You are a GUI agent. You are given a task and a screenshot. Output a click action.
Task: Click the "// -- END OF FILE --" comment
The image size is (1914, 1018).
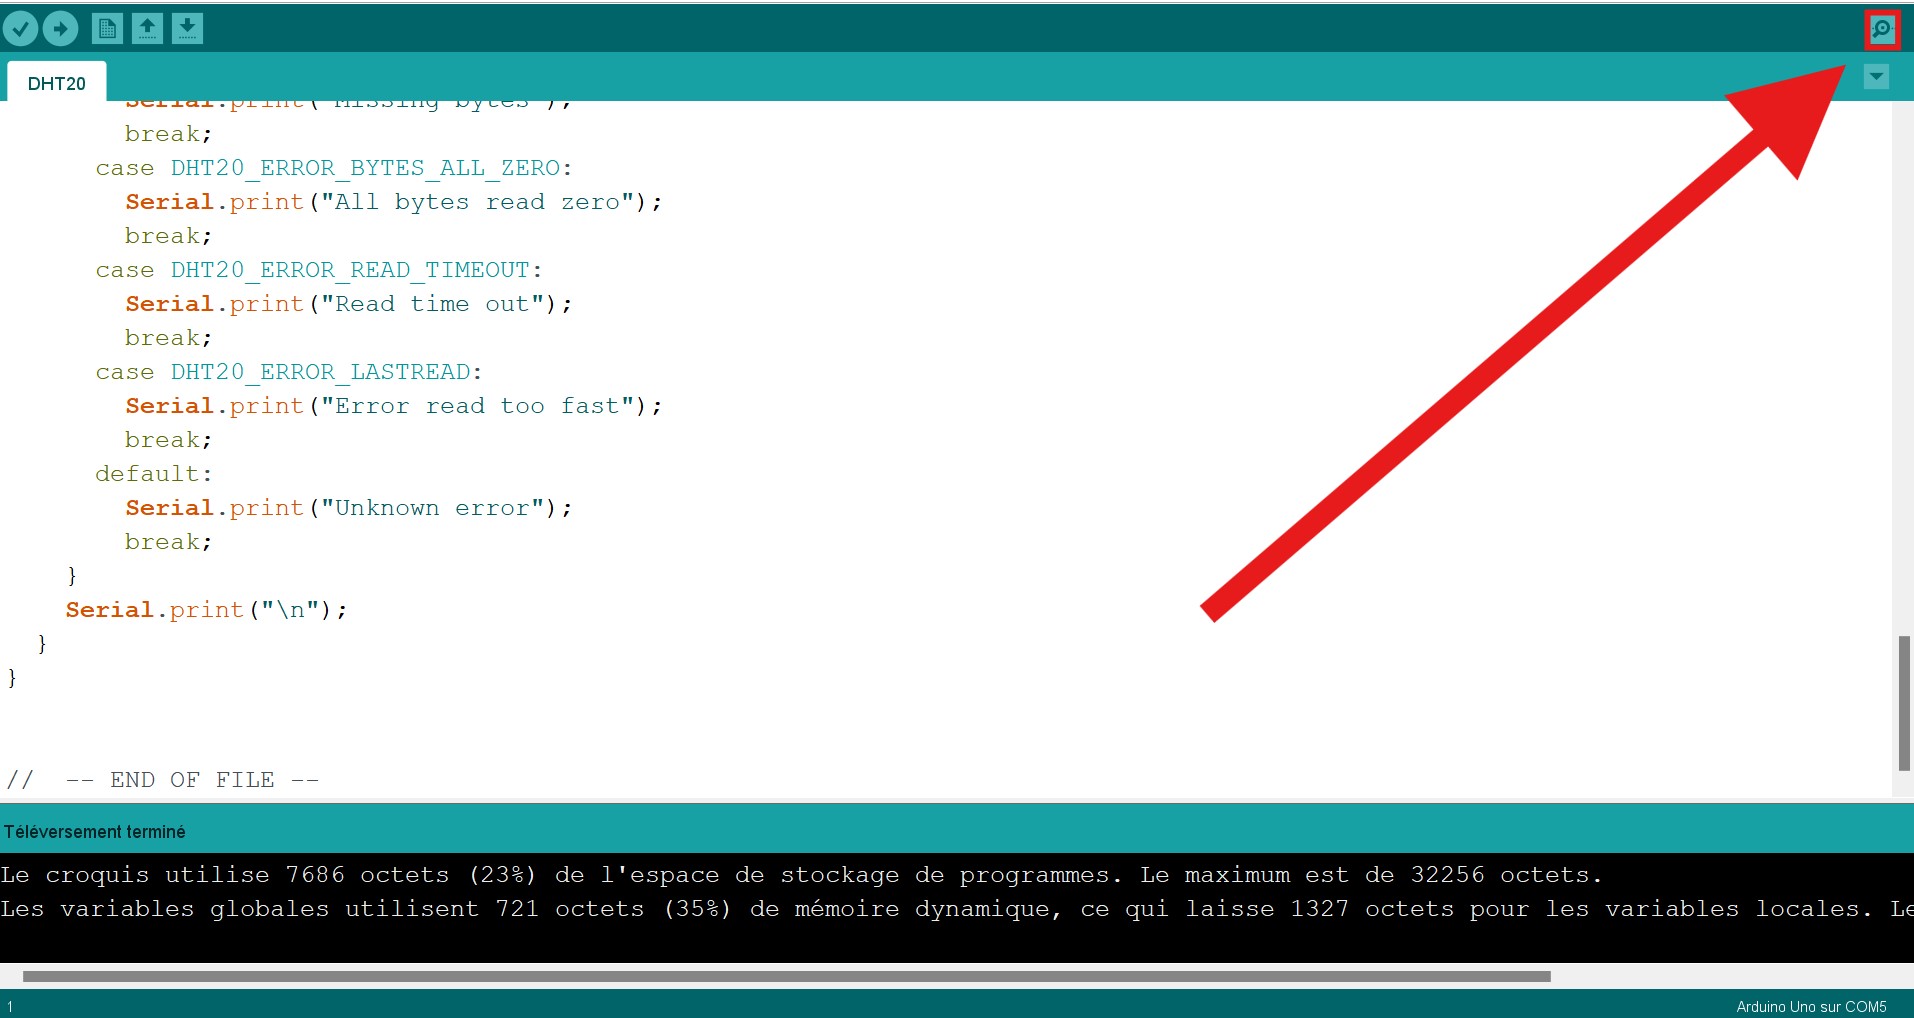click(163, 780)
